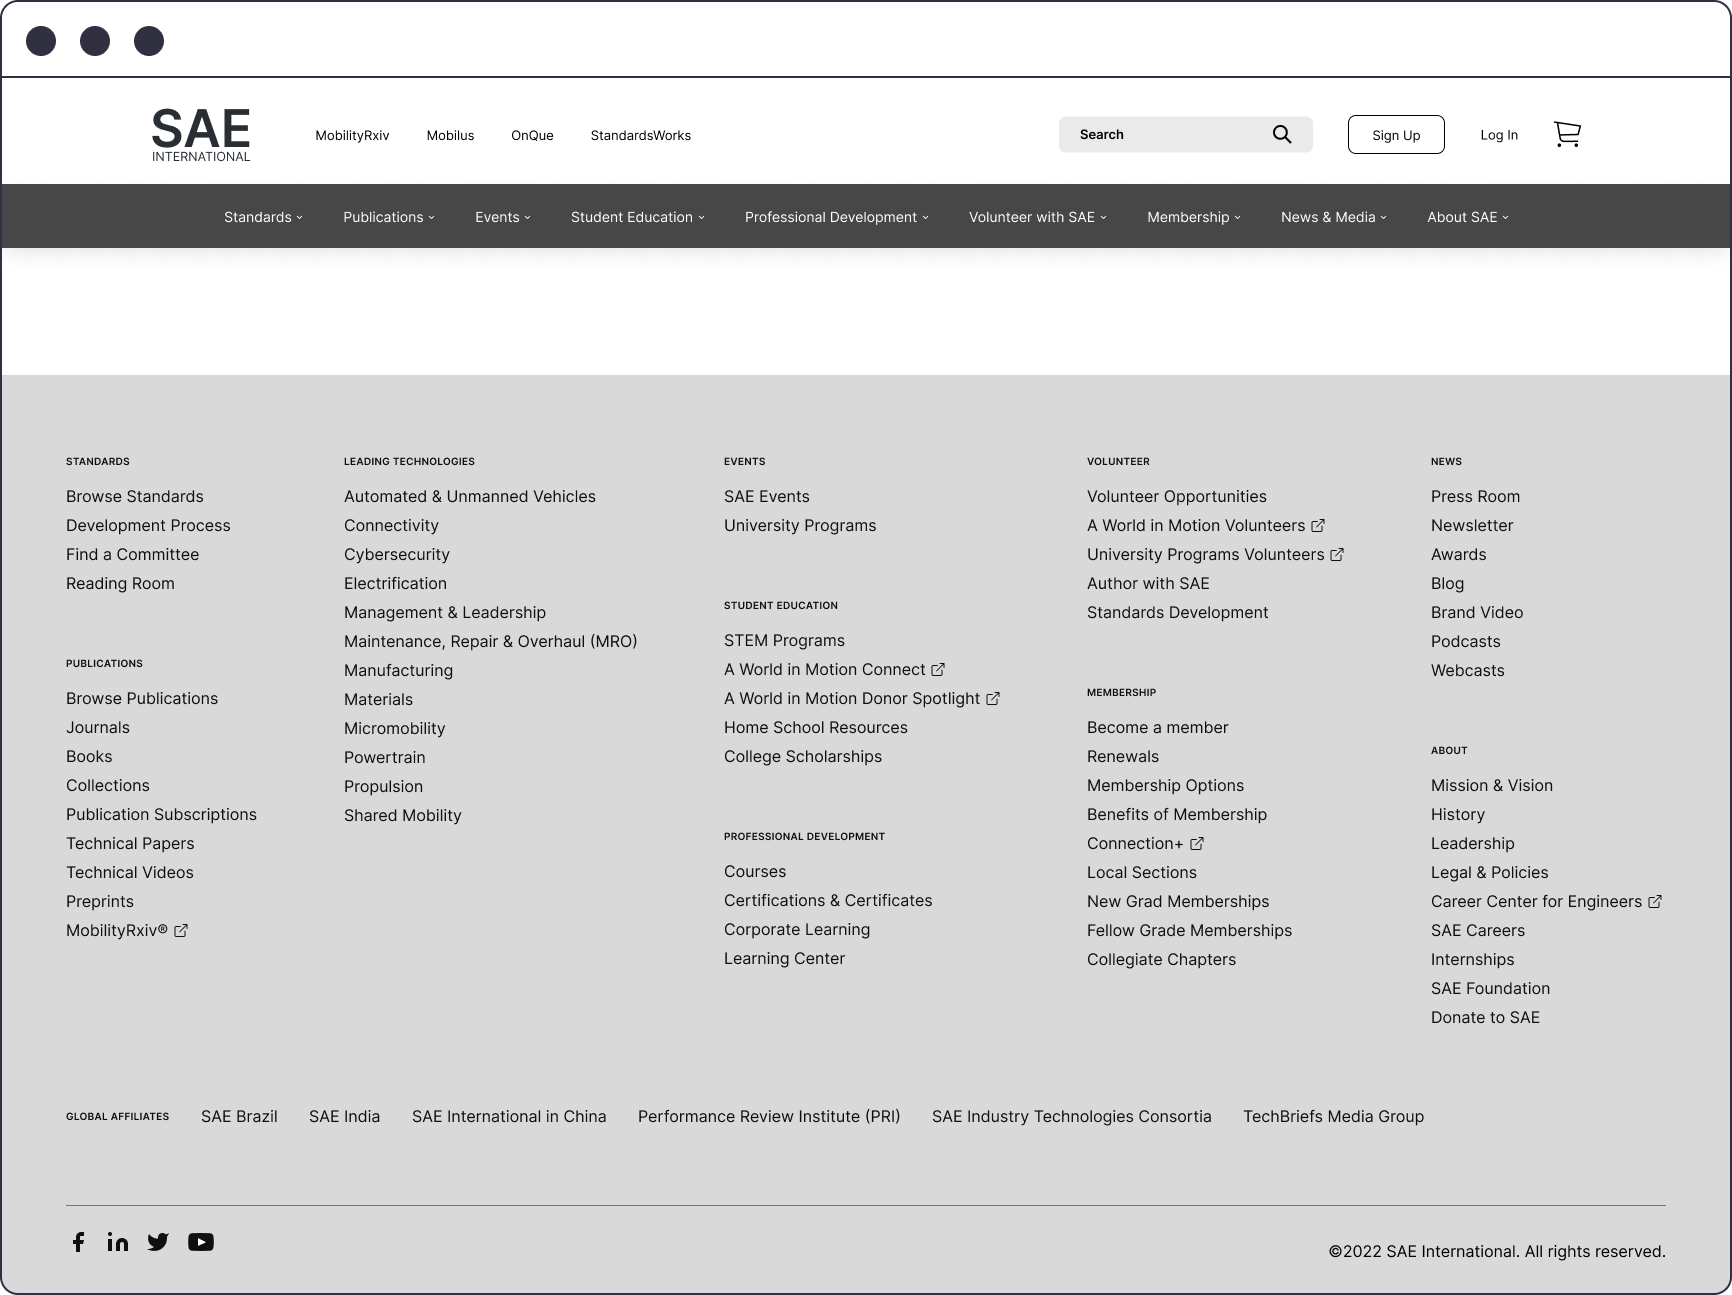Open Technical Papers link

[130, 843]
